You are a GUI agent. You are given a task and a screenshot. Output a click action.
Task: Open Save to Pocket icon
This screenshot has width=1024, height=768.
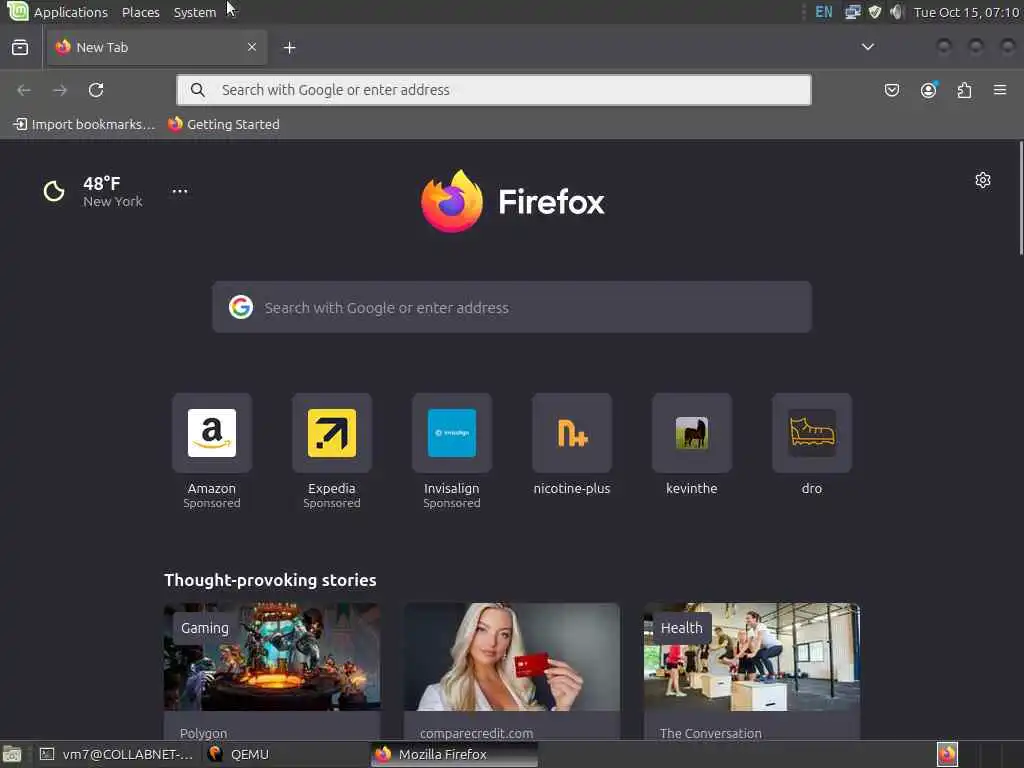(x=891, y=90)
